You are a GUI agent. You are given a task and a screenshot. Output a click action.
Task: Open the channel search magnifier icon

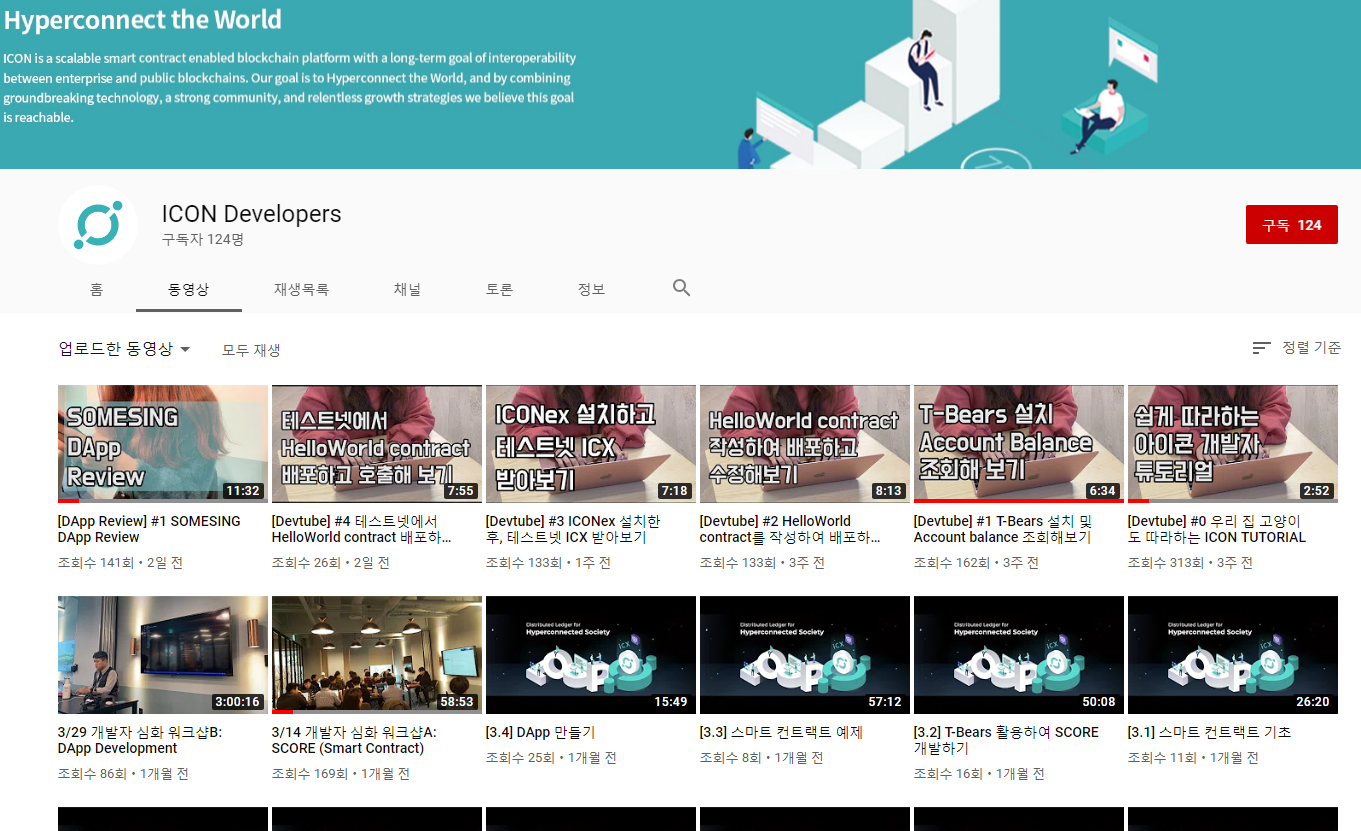681,288
